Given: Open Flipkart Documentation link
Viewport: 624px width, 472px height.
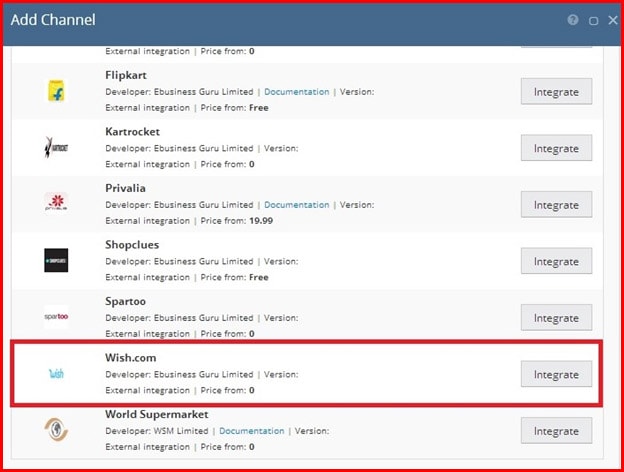Looking at the screenshot, I should (x=296, y=92).
